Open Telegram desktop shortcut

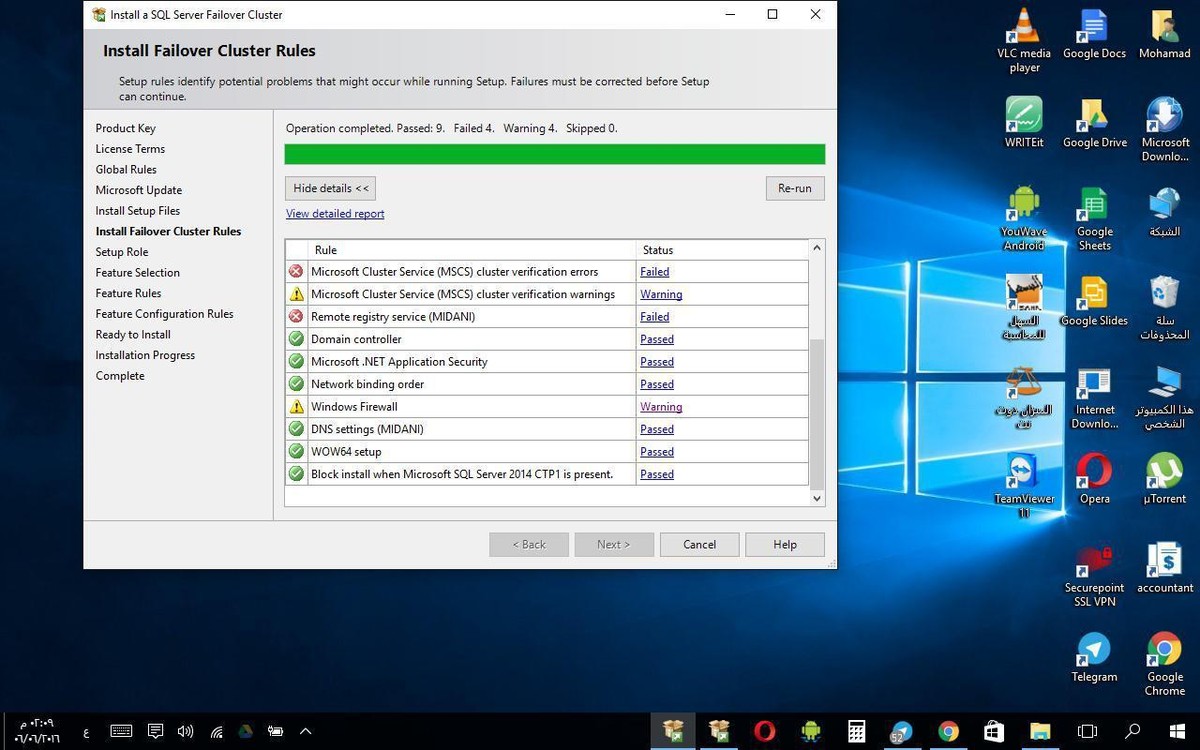click(x=1094, y=657)
